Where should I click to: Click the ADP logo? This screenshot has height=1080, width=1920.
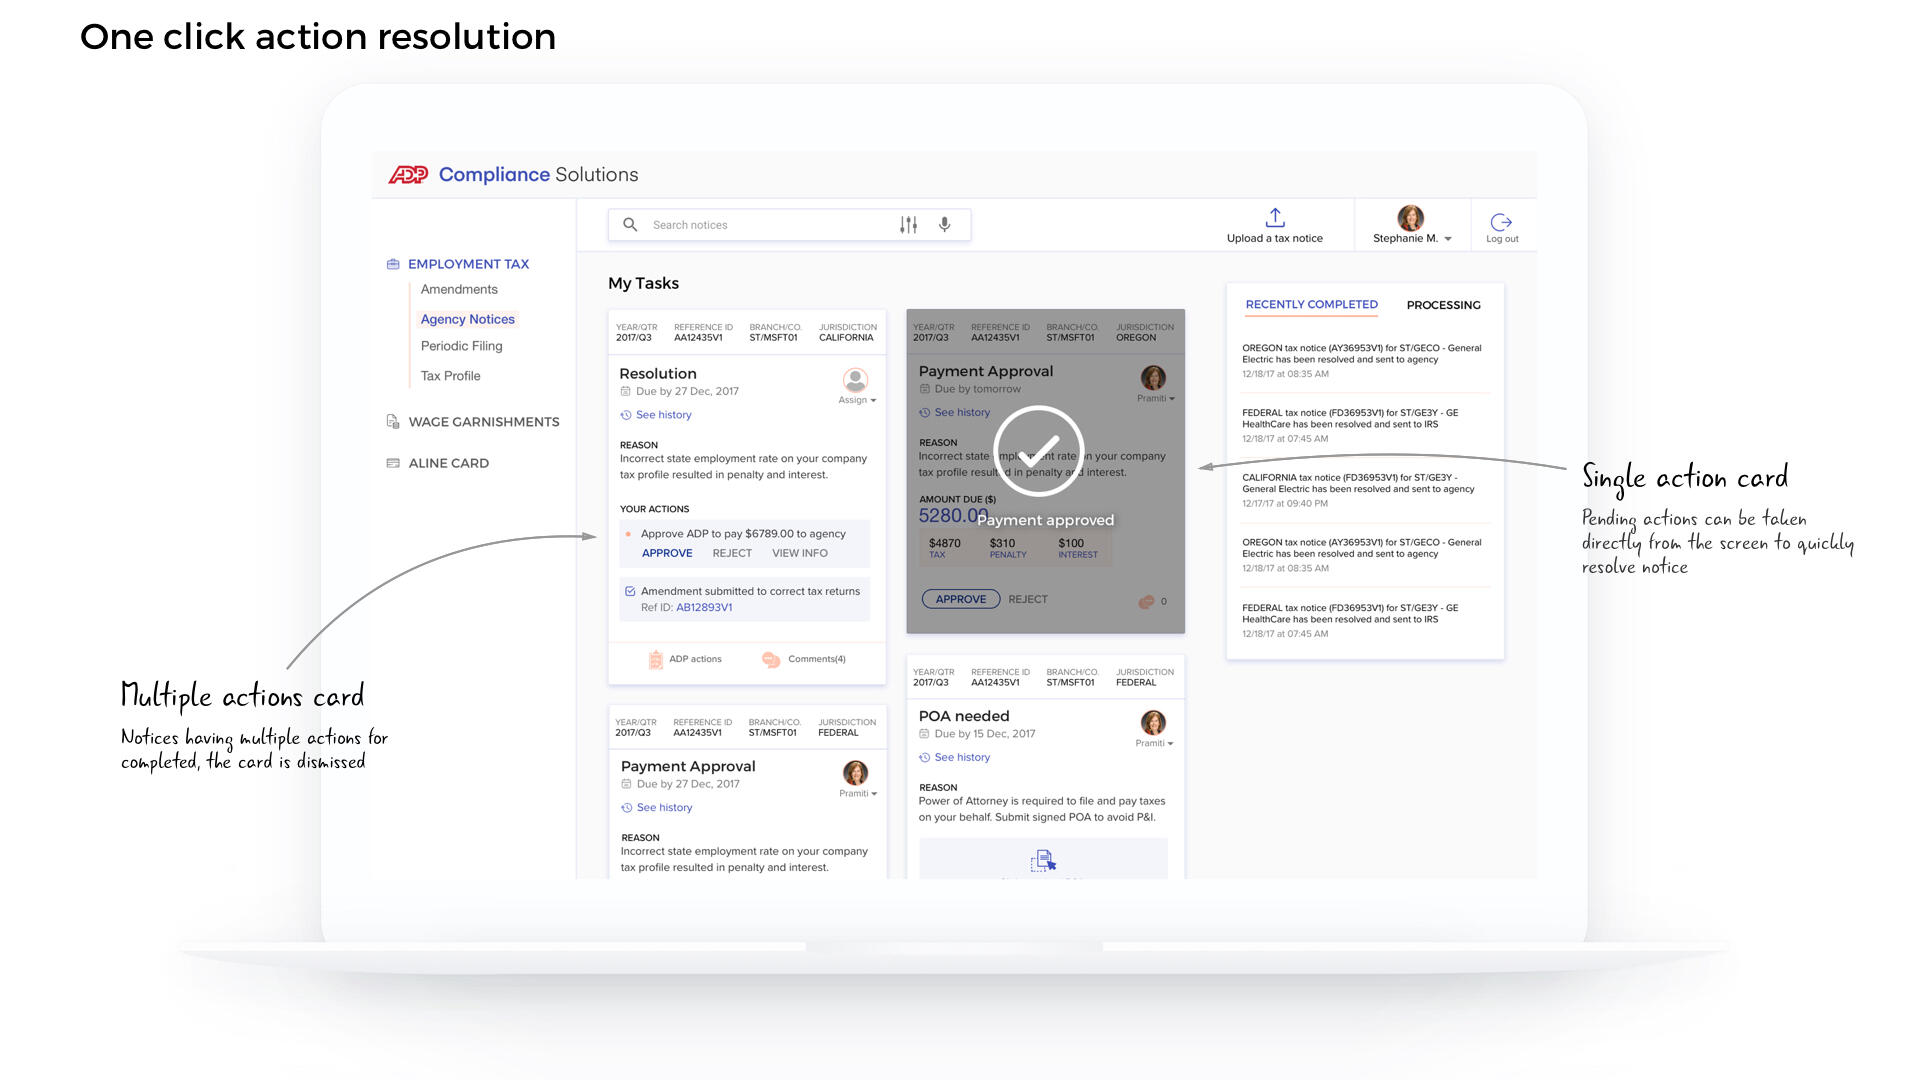tap(408, 175)
